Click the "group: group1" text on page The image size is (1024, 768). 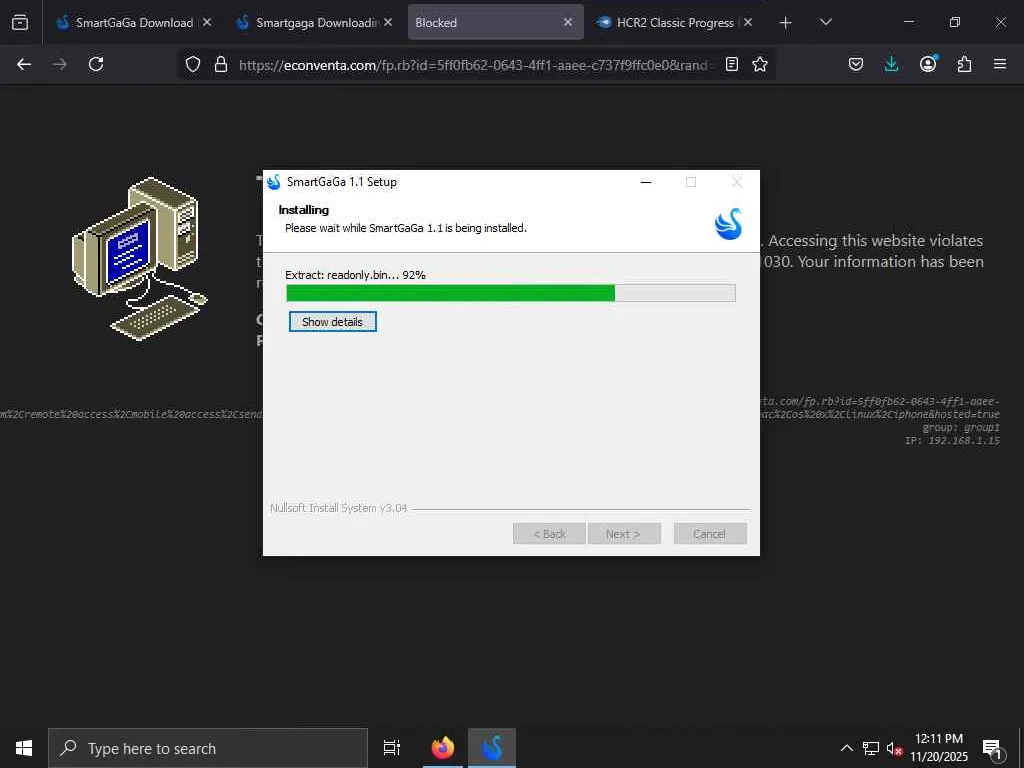point(961,428)
